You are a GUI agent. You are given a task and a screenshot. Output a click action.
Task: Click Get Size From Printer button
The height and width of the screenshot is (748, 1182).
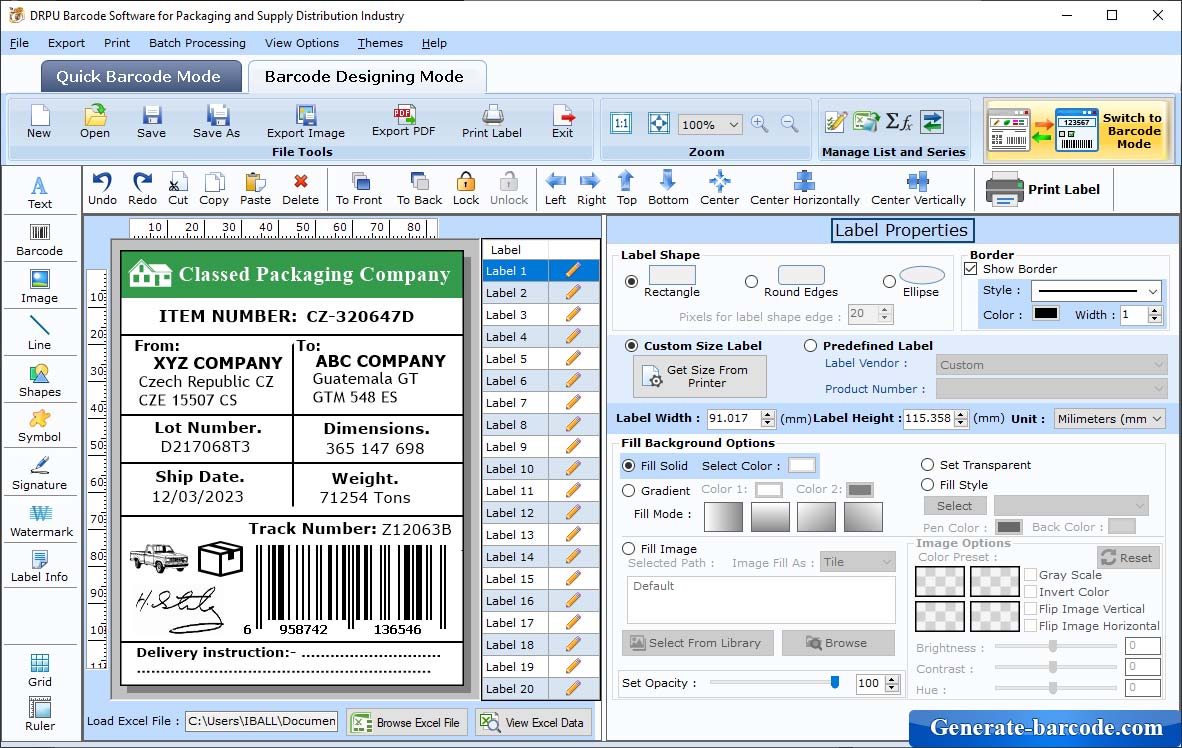coord(700,376)
